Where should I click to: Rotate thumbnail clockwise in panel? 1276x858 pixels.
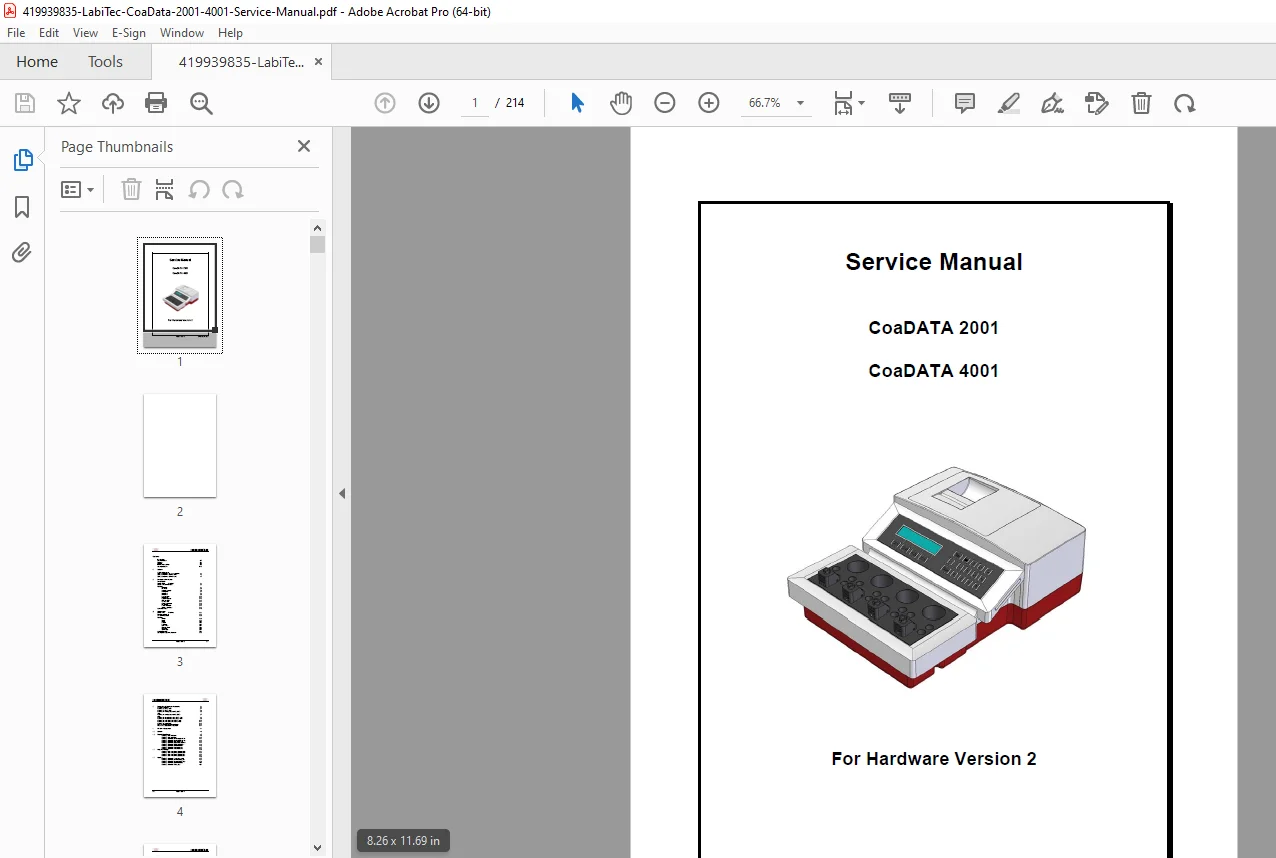pyautogui.click(x=233, y=189)
